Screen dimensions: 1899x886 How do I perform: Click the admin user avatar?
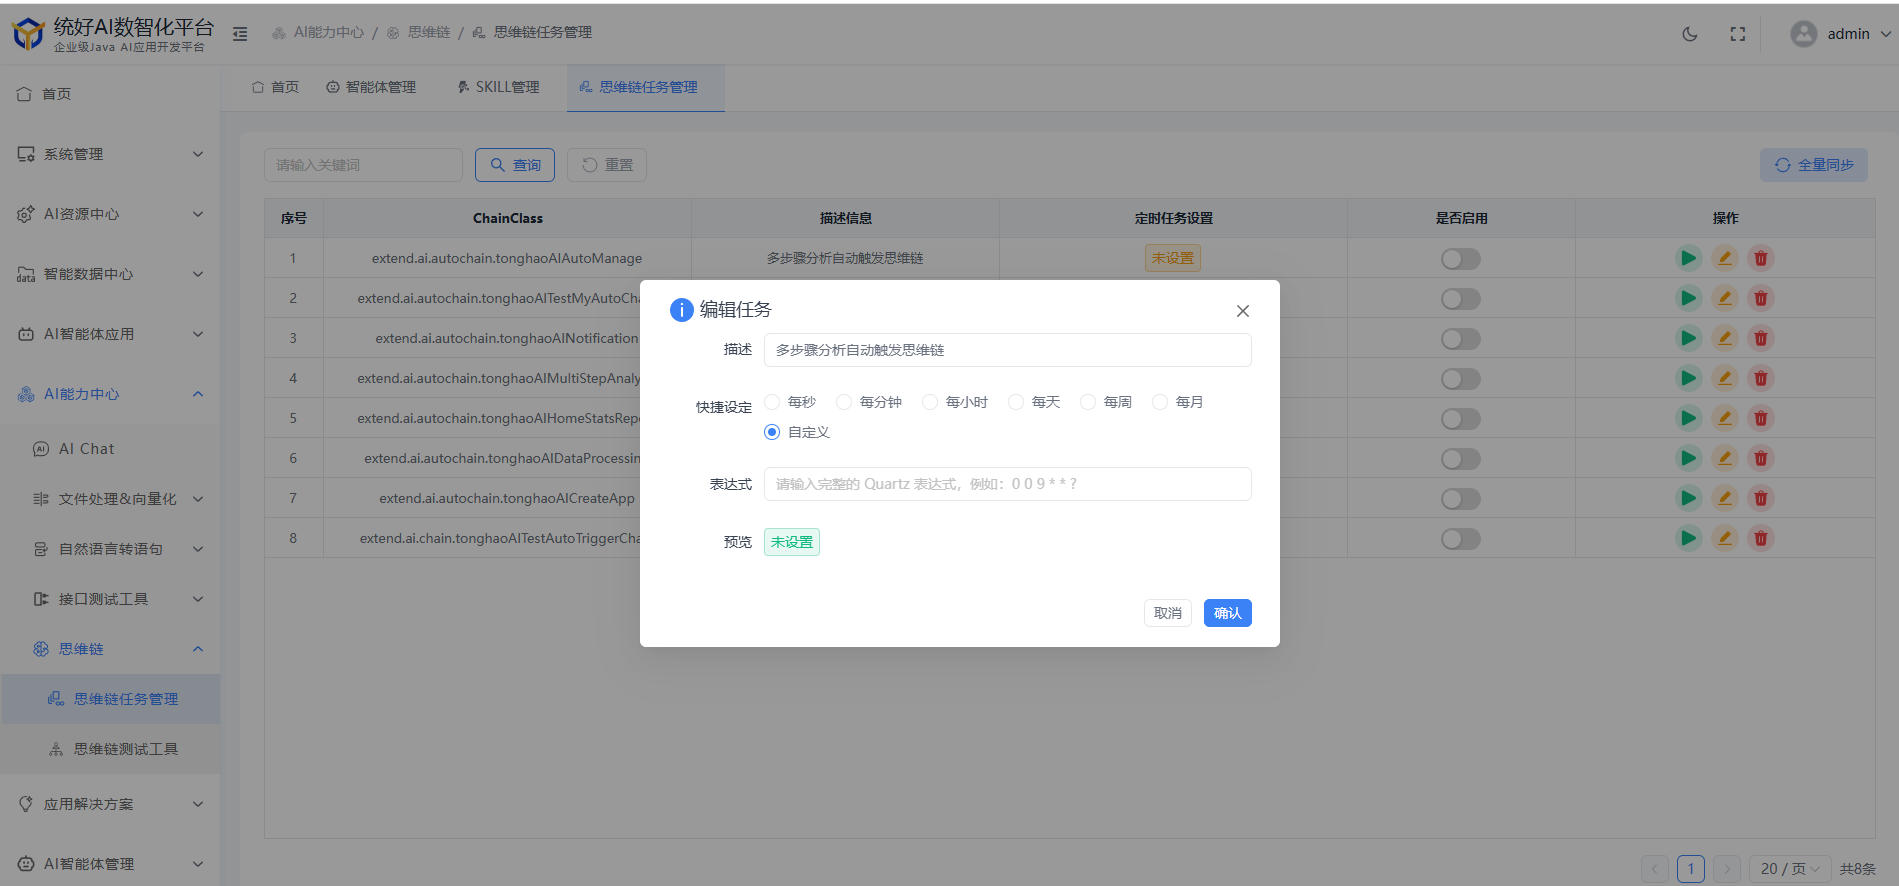click(1803, 34)
